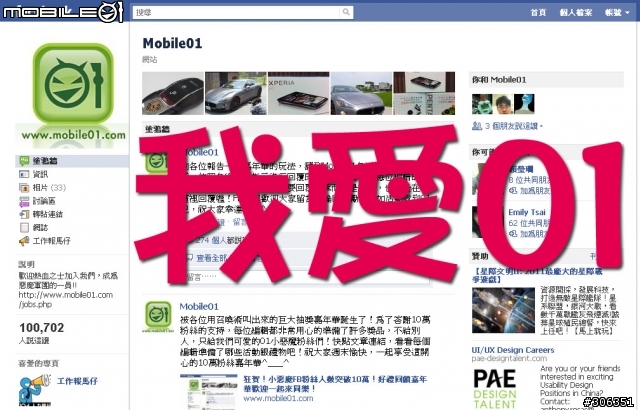Click the search magnifier icon
The image size is (640, 410).
pos(346,12)
